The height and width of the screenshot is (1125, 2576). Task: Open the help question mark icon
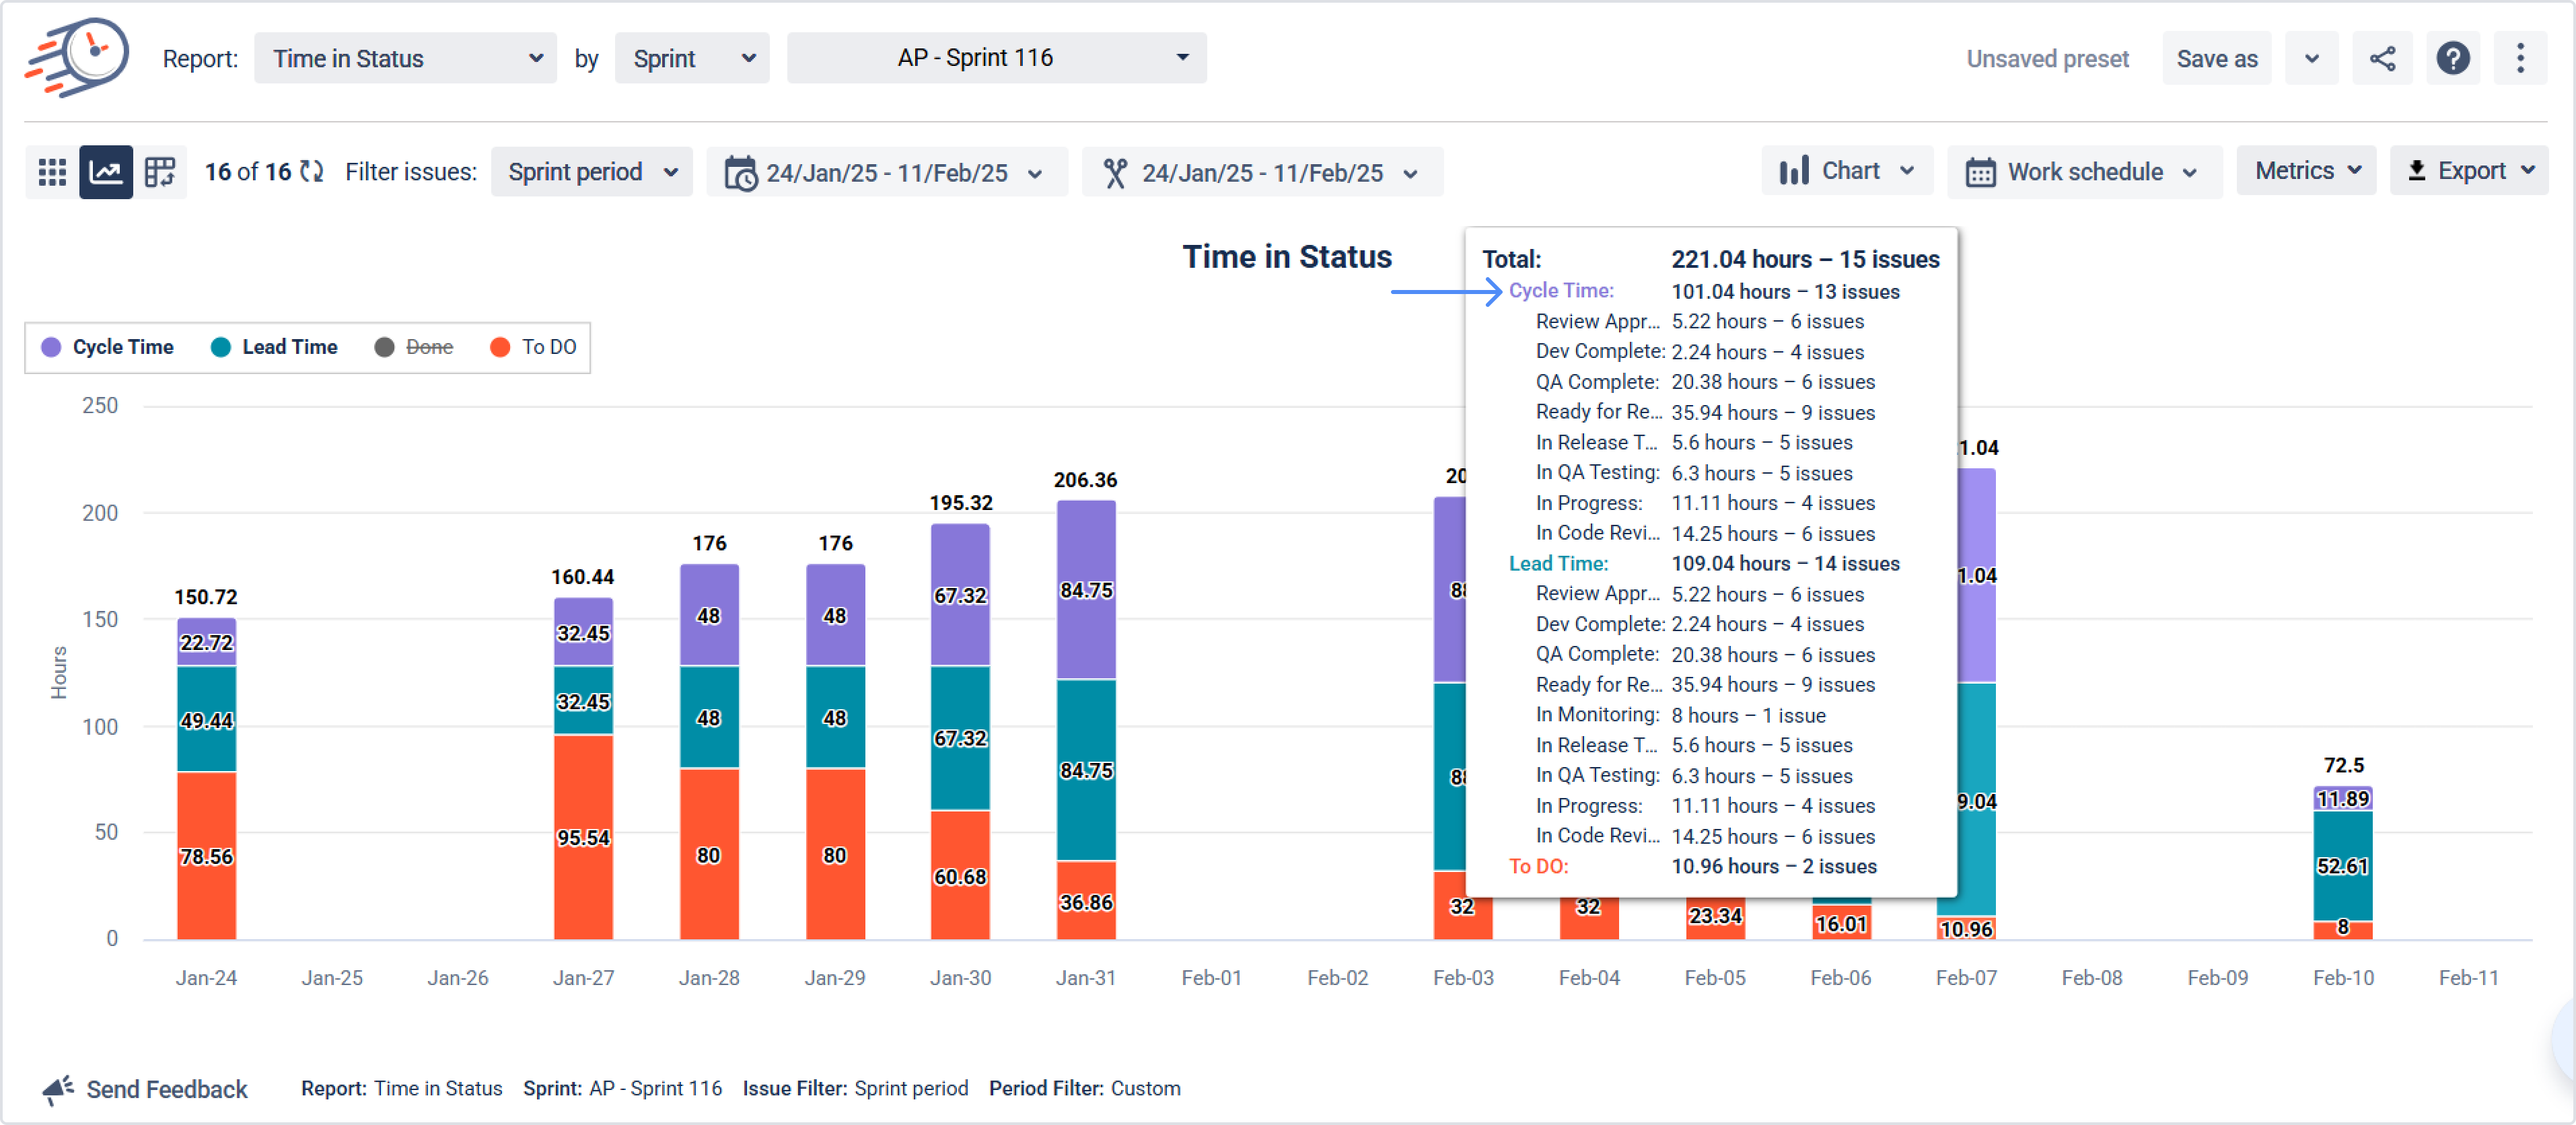pyautogui.click(x=2452, y=58)
